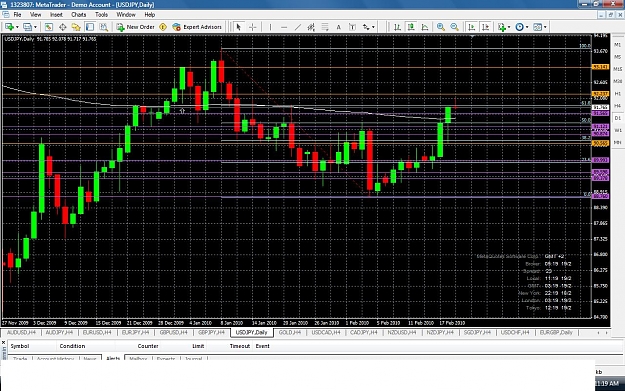The width and height of the screenshot is (625, 391).
Task: Open the Mailbox terminal tab
Action: (x=138, y=358)
